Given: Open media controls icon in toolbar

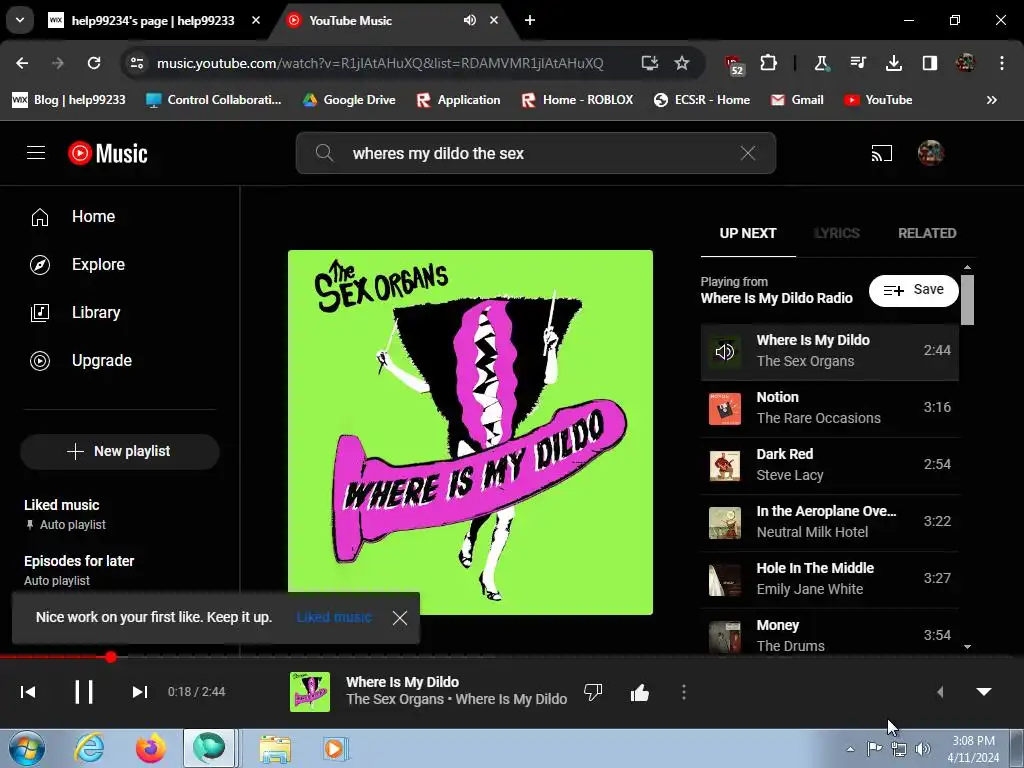Looking at the screenshot, I should [857, 63].
